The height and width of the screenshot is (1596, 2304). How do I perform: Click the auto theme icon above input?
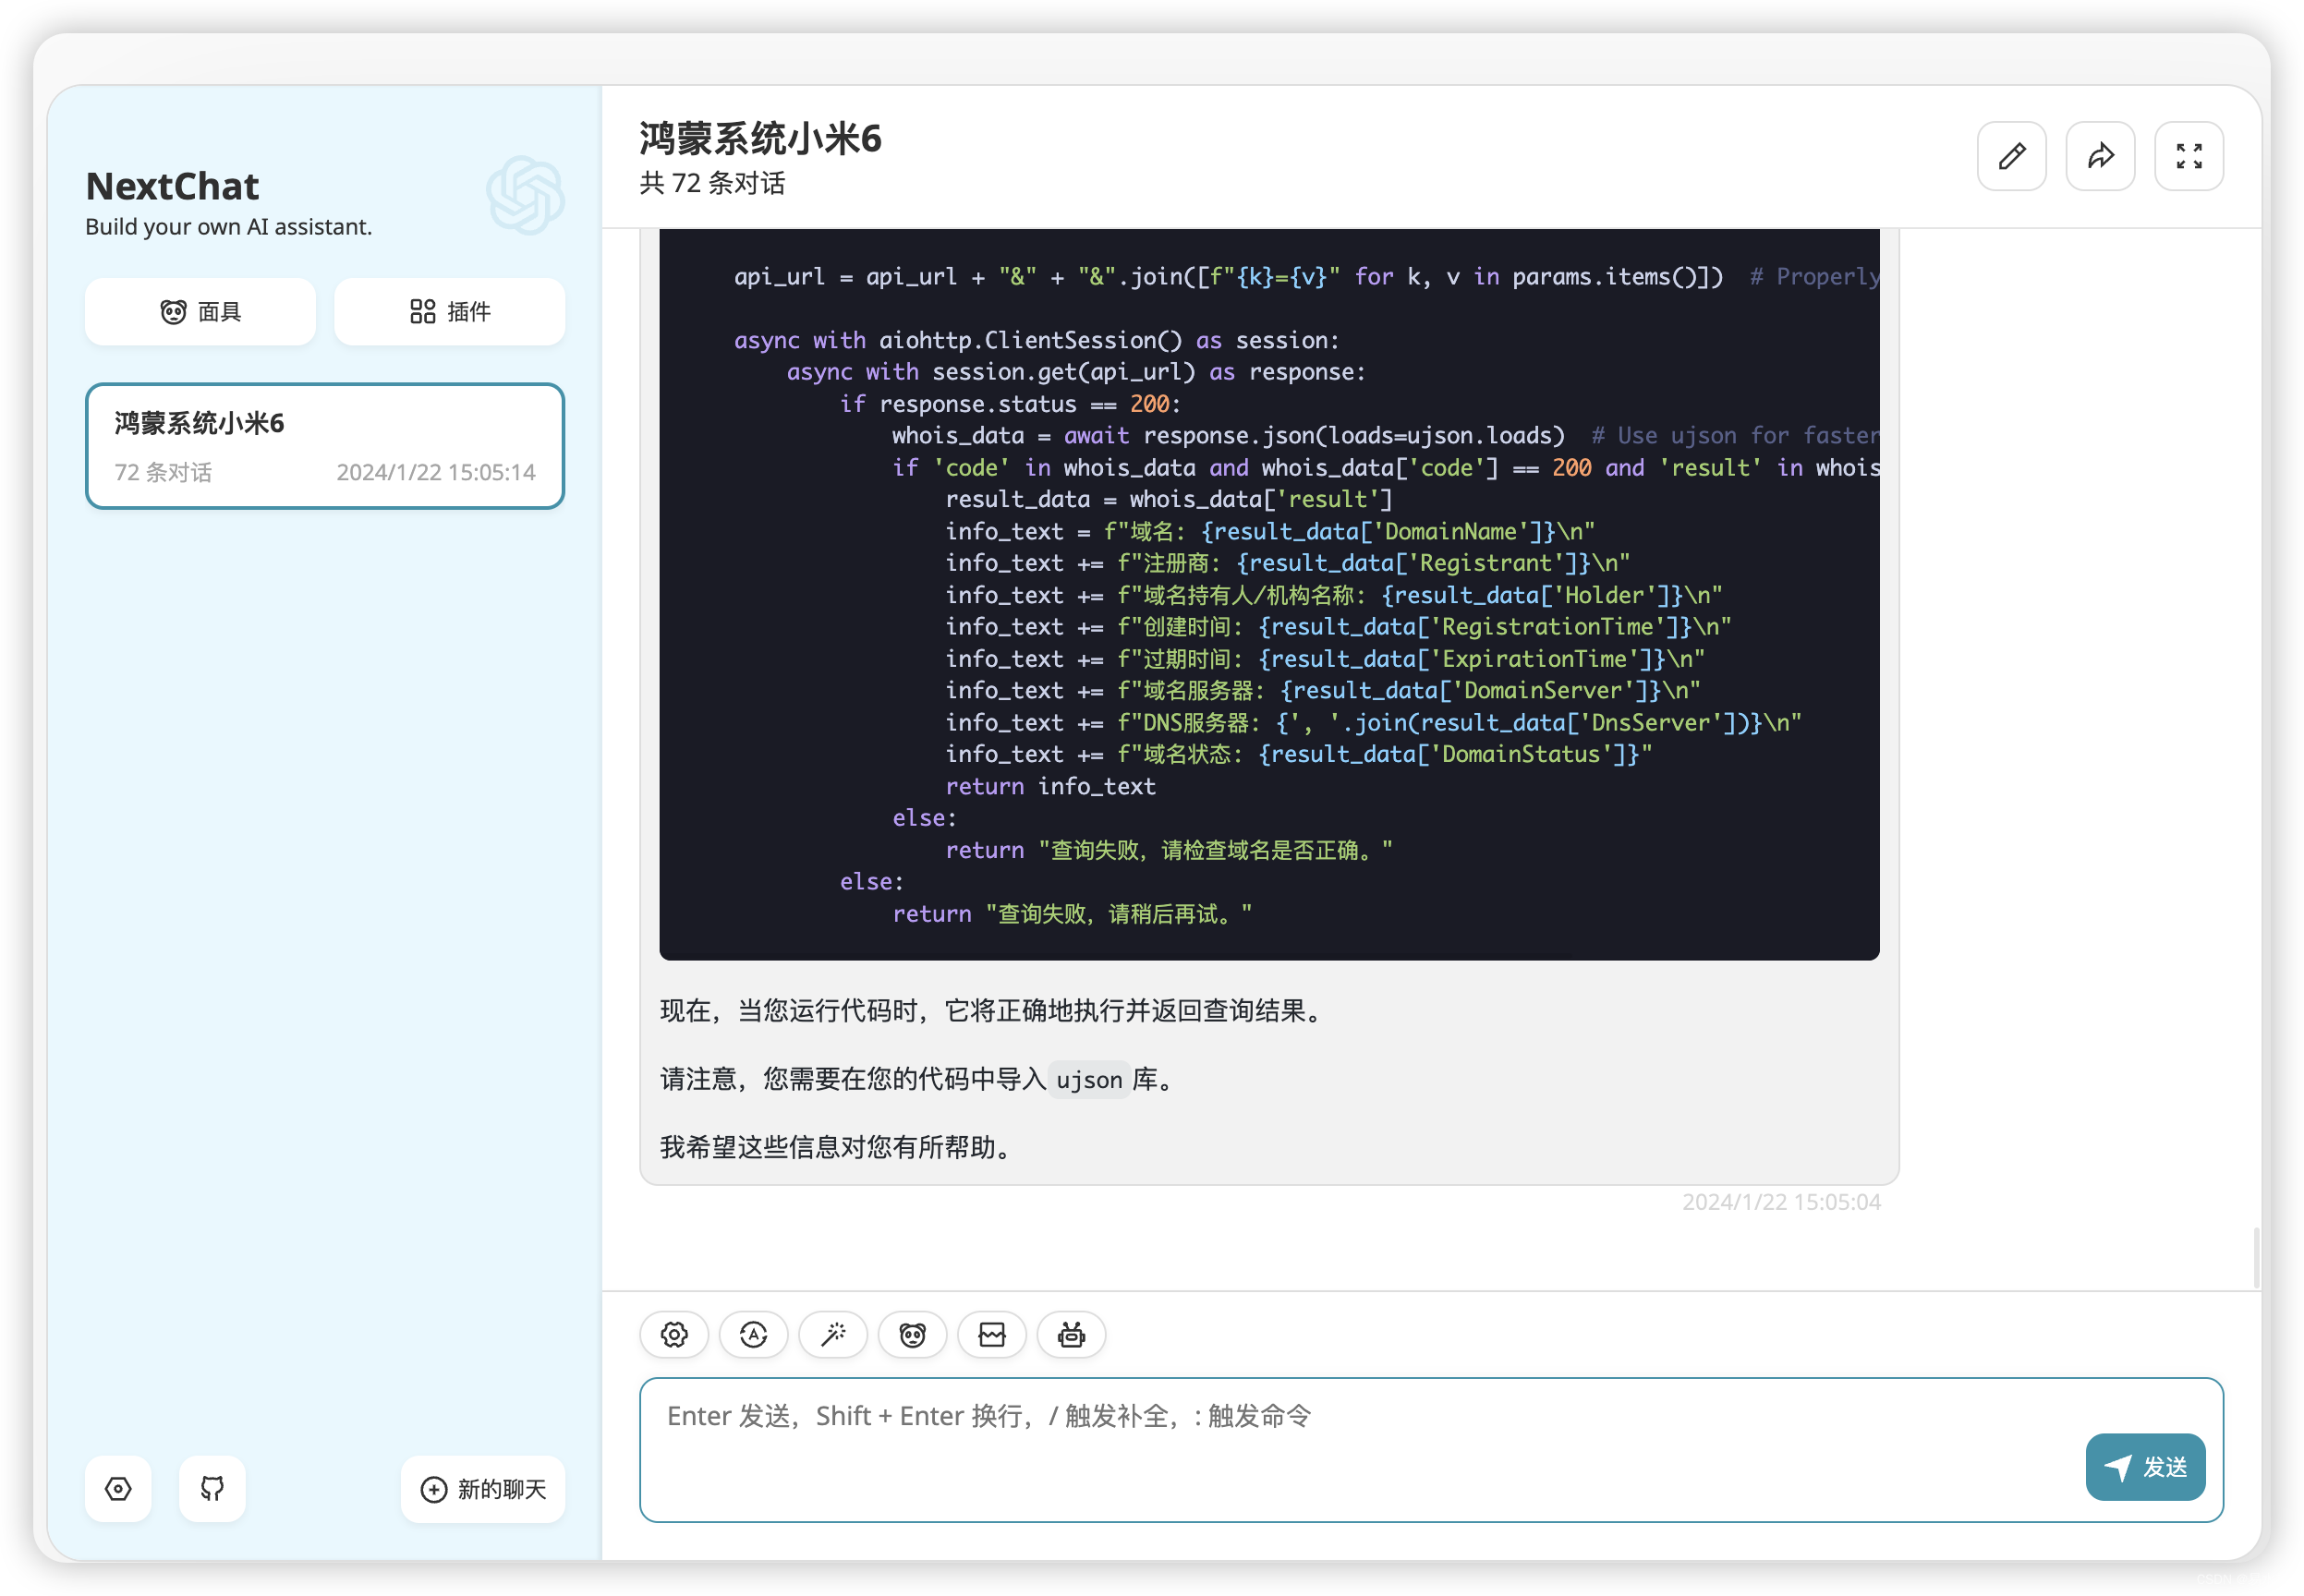click(x=753, y=1334)
